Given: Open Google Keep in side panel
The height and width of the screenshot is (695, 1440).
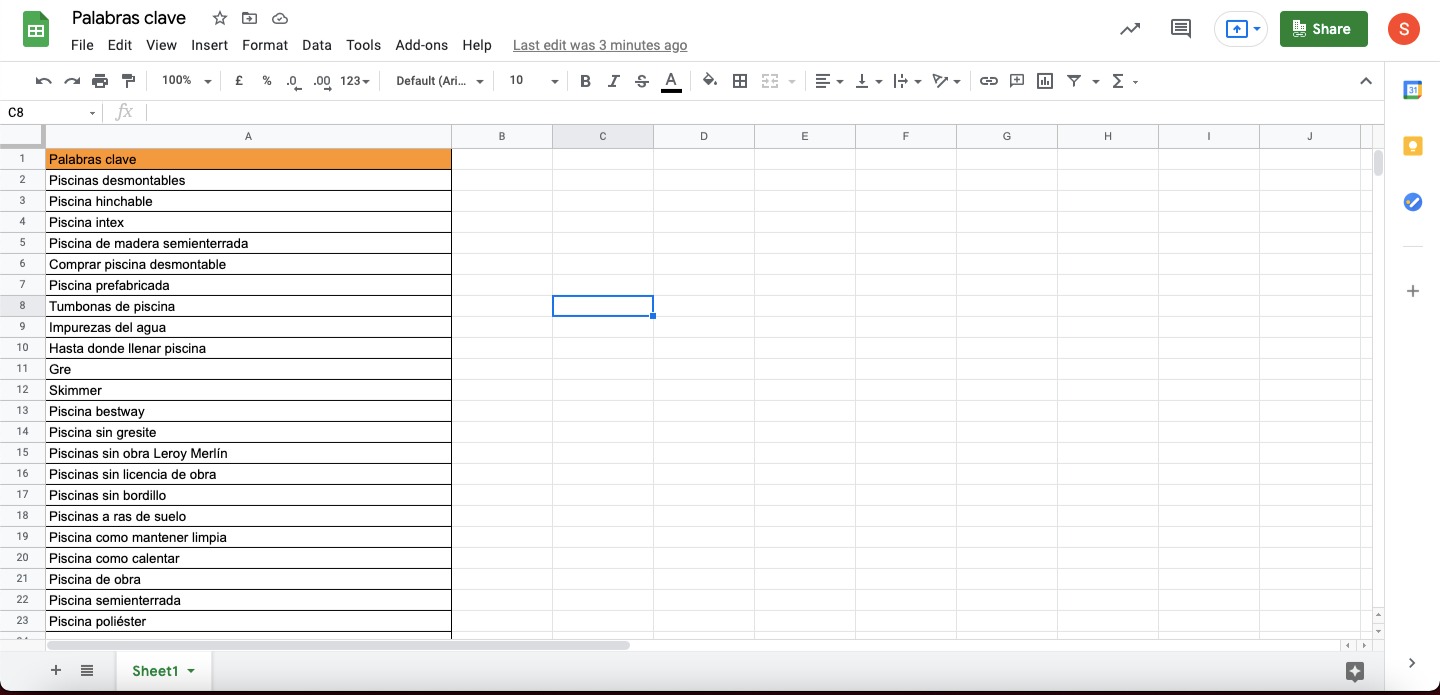Looking at the screenshot, I should [1412, 146].
